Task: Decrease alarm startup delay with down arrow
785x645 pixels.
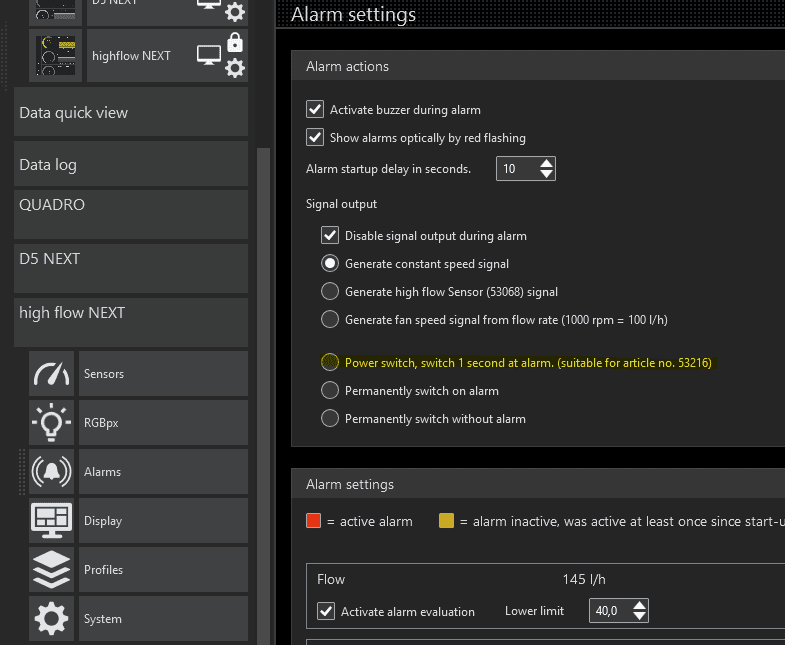Action: 547,174
